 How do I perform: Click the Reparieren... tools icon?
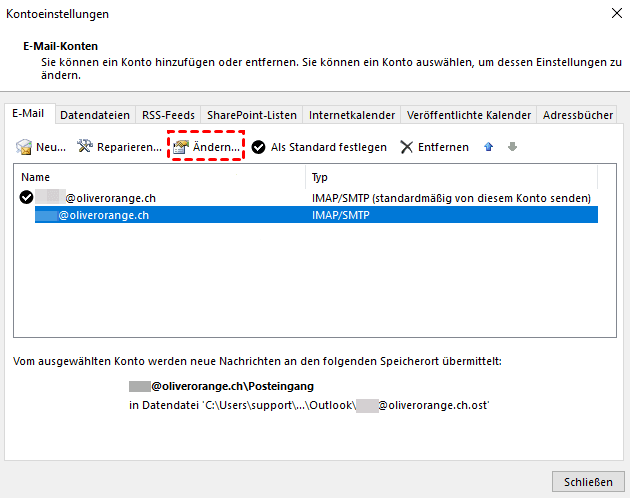85,147
